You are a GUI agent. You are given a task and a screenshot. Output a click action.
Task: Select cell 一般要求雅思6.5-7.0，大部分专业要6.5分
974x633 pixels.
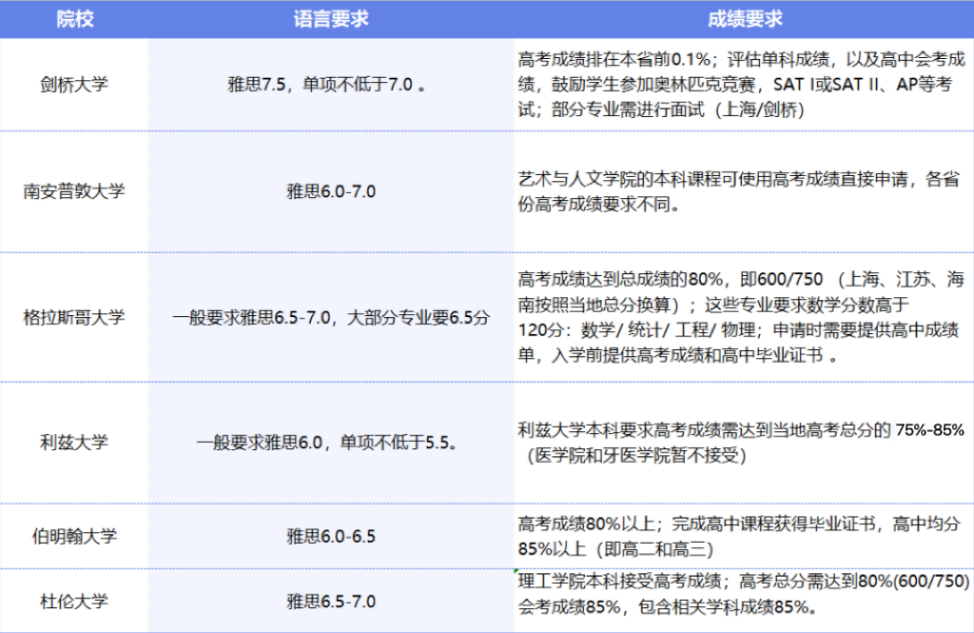[331, 317]
